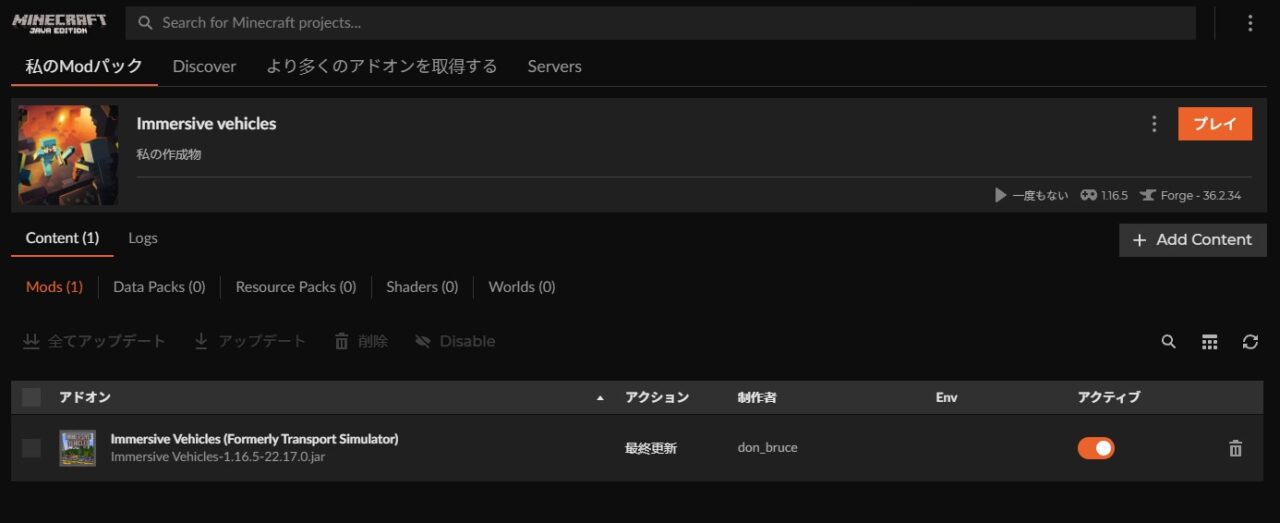Click the Immersive vehicles modpack cover image
This screenshot has height=523, width=1280.
coord(68,155)
